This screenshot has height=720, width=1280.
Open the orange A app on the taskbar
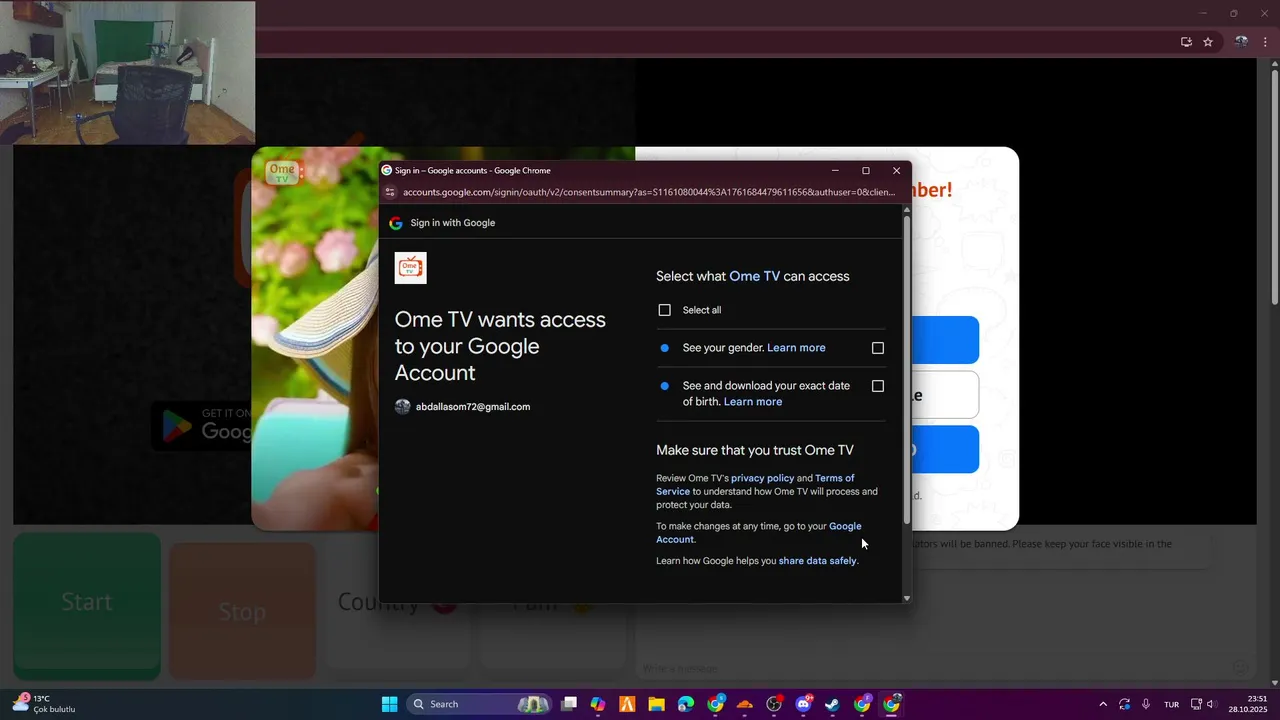[x=627, y=704]
